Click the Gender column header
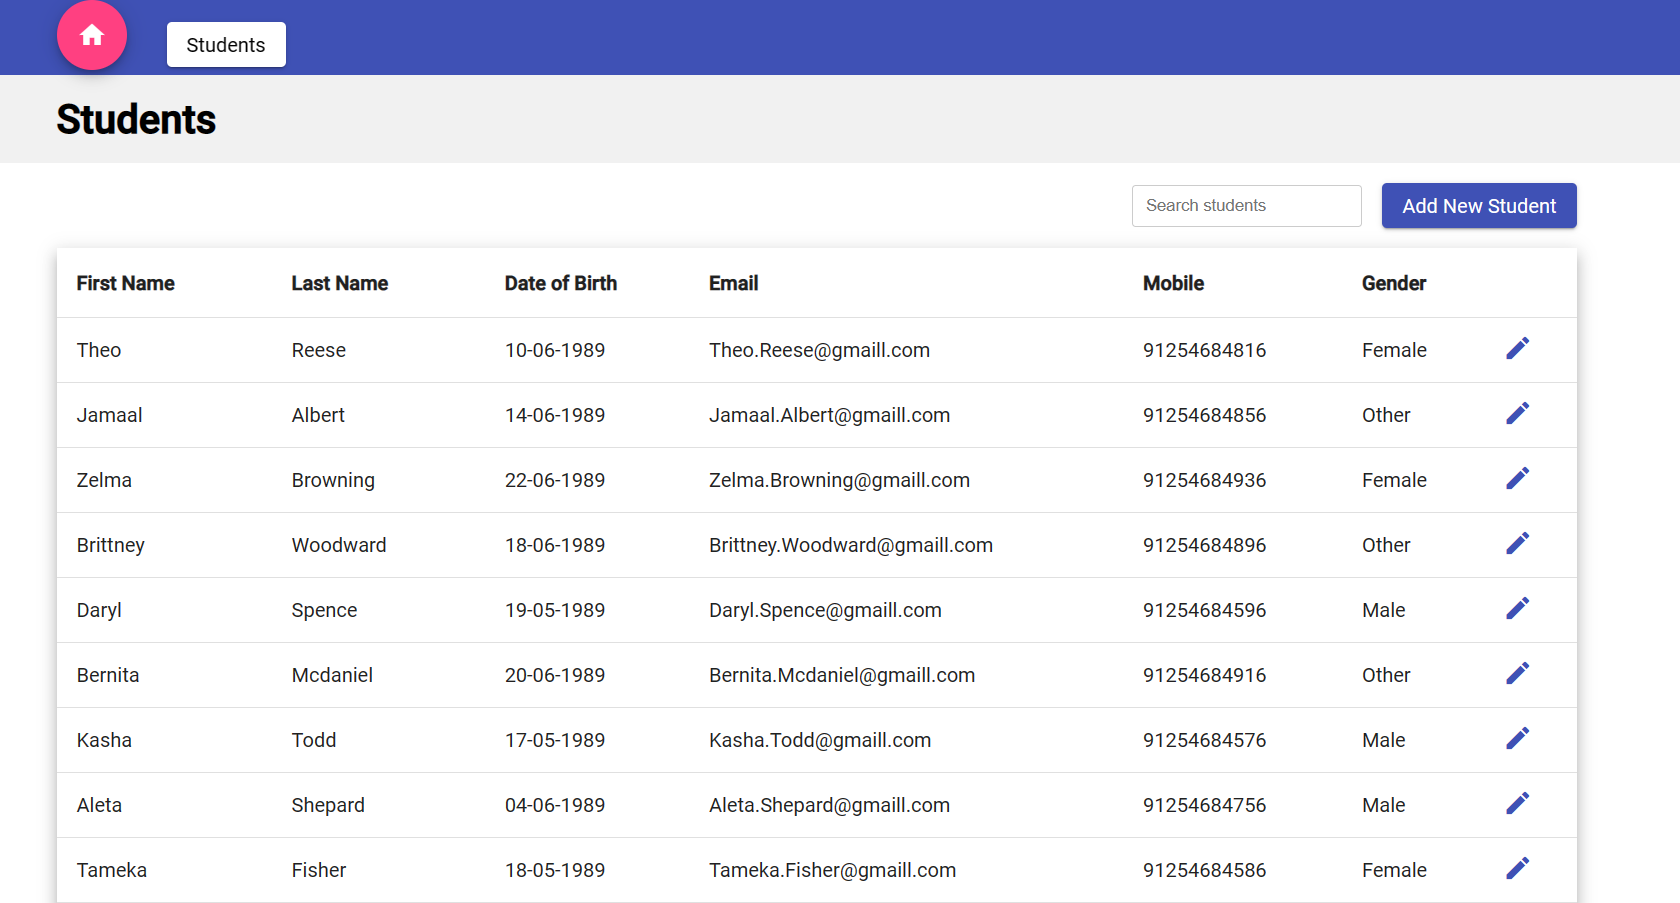Image resolution: width=1680 pixels, height=903 pixels. pos(1394,283)
